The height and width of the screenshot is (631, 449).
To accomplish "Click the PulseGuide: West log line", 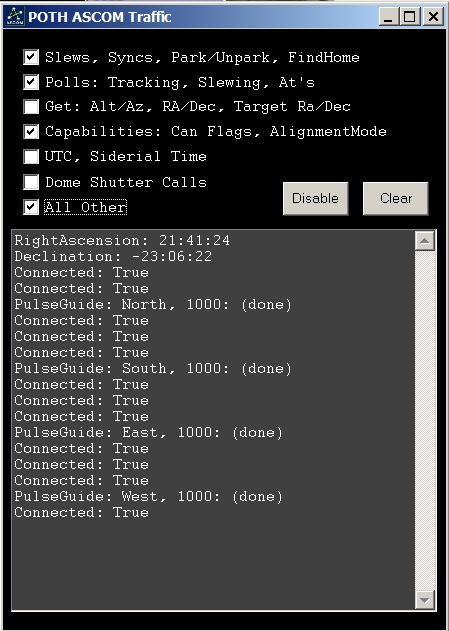I will [148, 497].
